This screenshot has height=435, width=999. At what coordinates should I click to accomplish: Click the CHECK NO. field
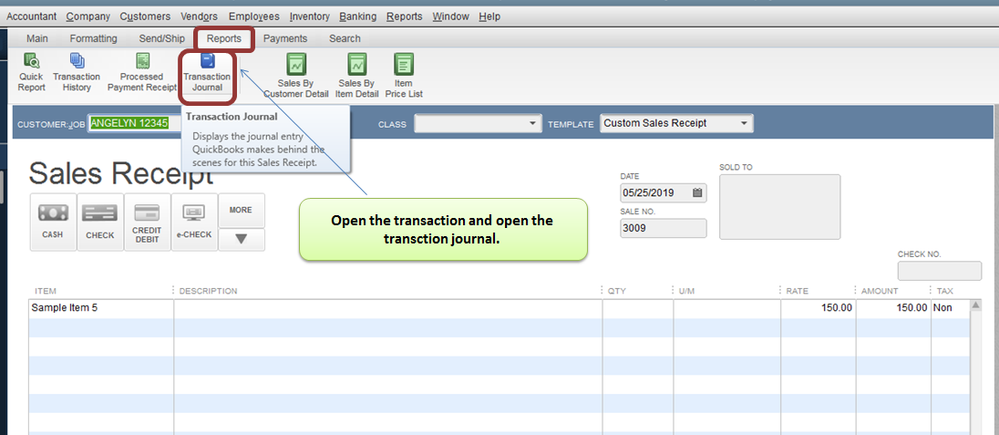coord(940,271)
